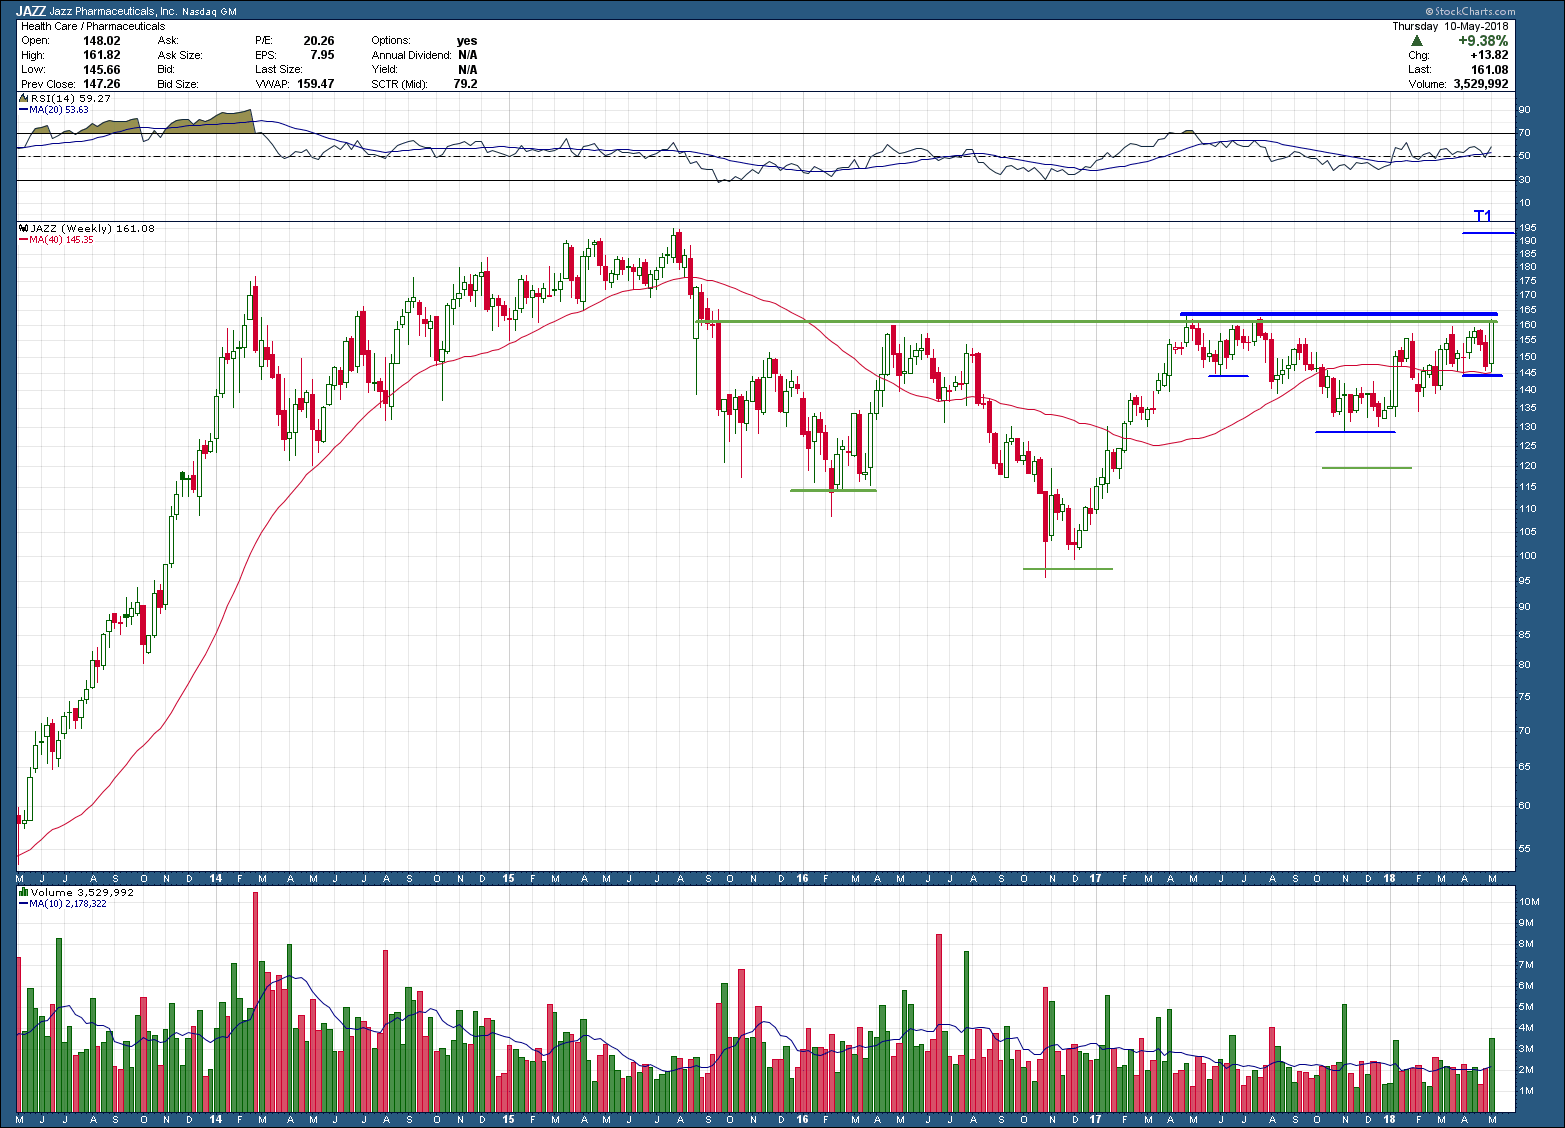Click the date Thursday 10-May-2018
The width and height of the screenshot is (1565, 1128).
point(1450,26)
